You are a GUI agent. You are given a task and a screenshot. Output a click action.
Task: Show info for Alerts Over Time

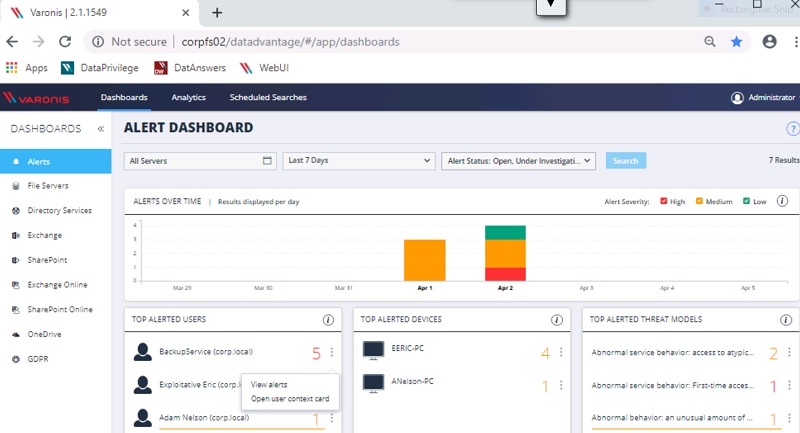pyautogui.click(x=782, y=201)
